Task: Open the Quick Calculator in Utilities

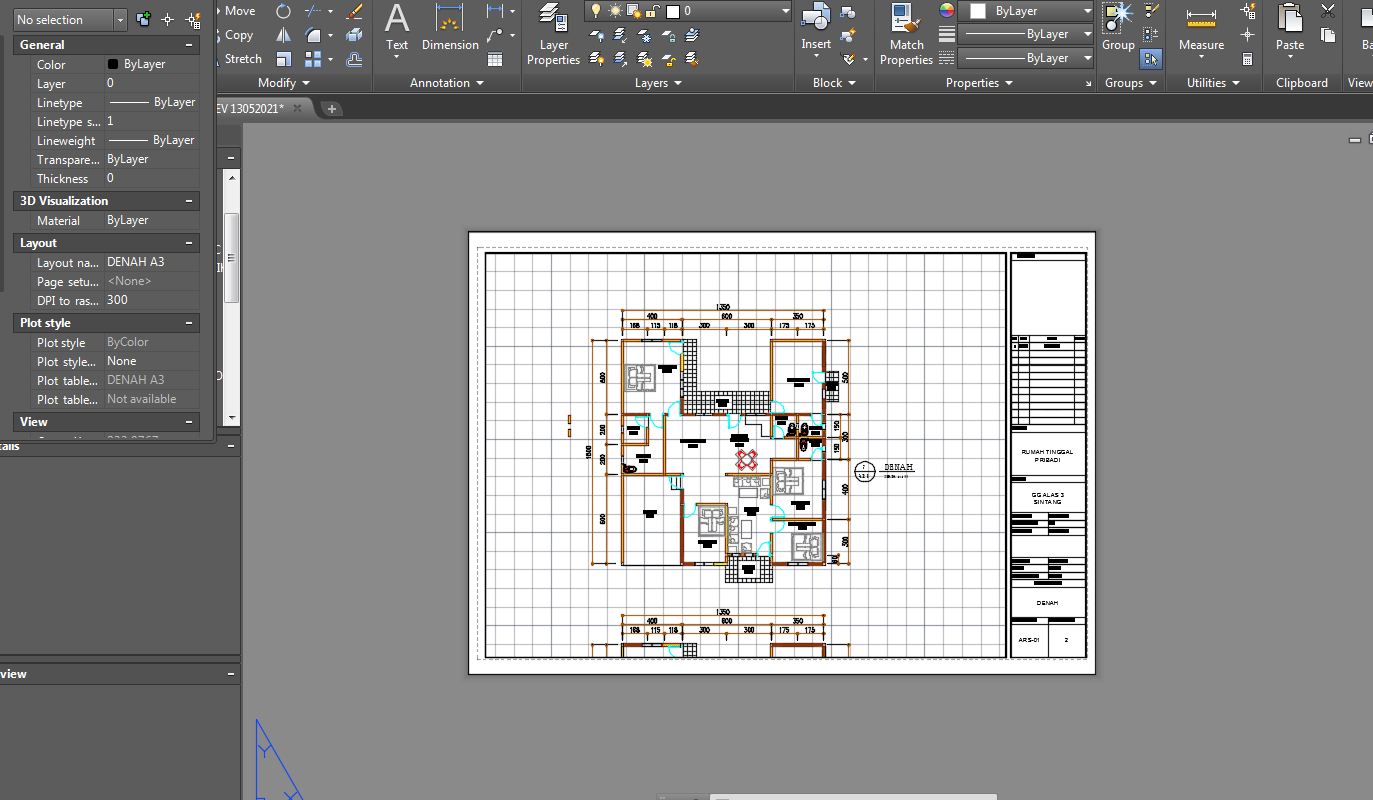Action: coord(1248,59)
